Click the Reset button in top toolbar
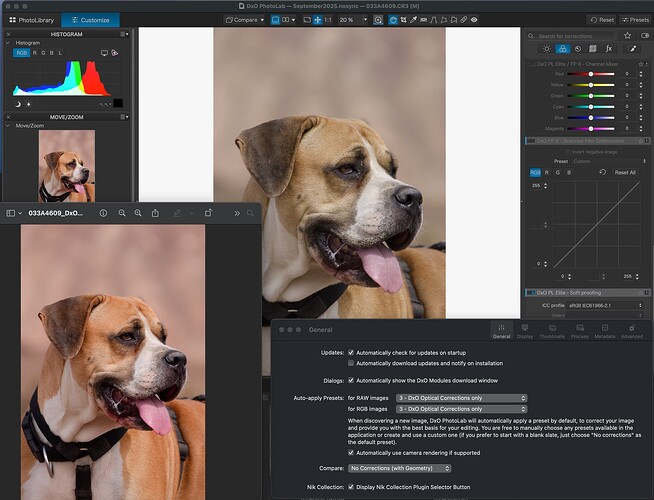654x500 pixels. coord(601,20)
